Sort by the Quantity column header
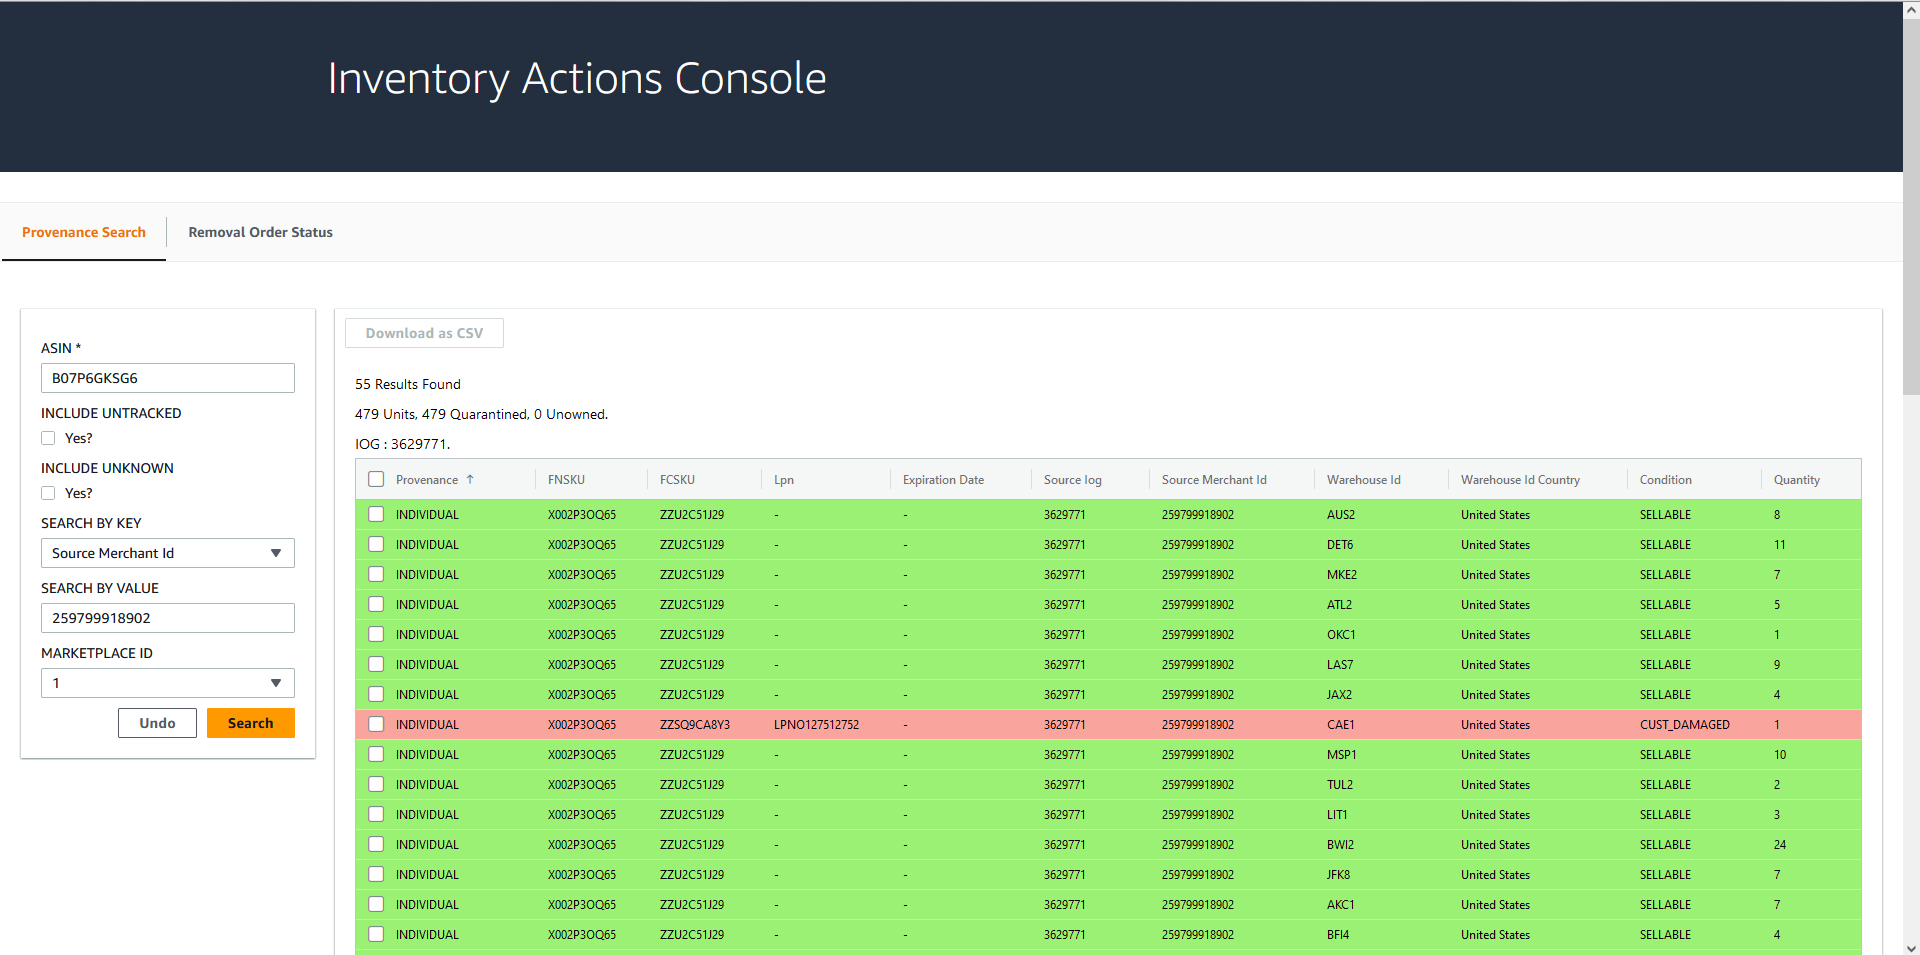This screenshot has height=955, width=1920. (x=1796, y=480)
